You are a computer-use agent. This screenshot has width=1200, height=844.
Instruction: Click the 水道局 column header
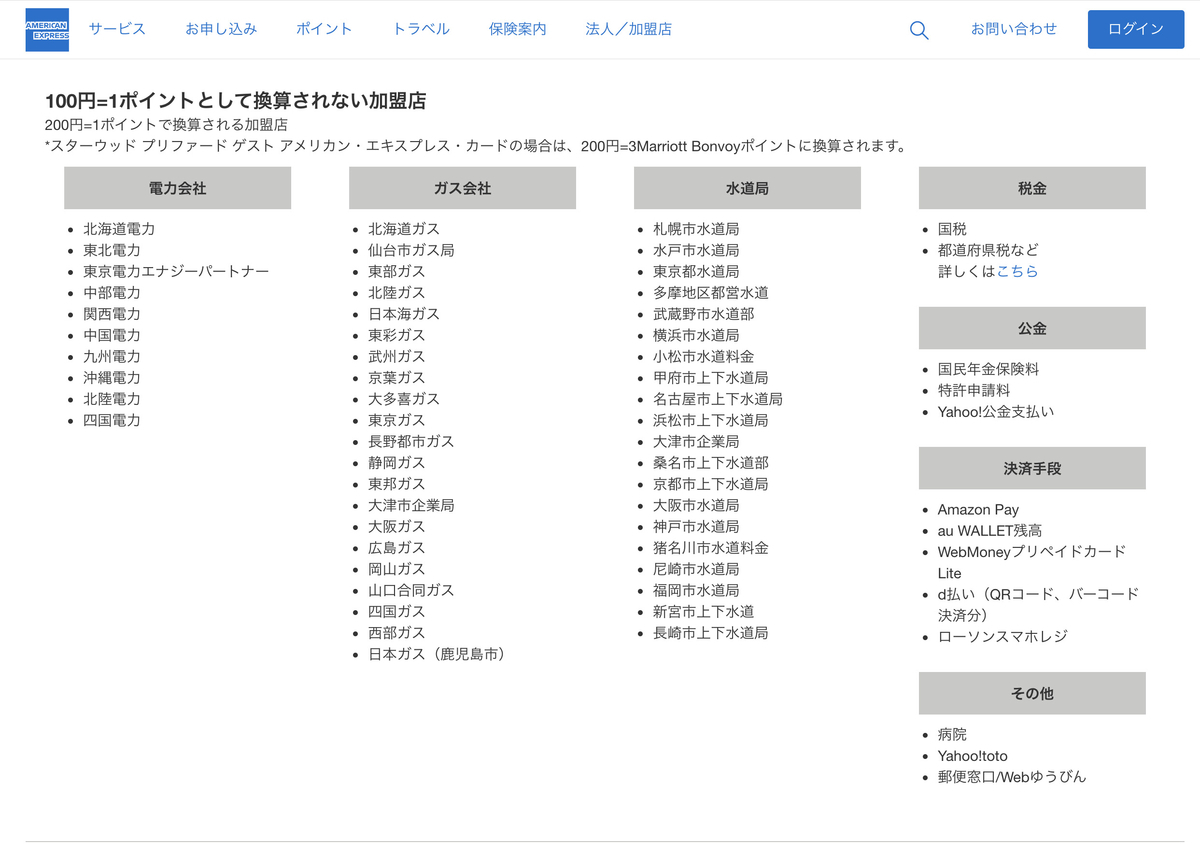tap(747, 188)
